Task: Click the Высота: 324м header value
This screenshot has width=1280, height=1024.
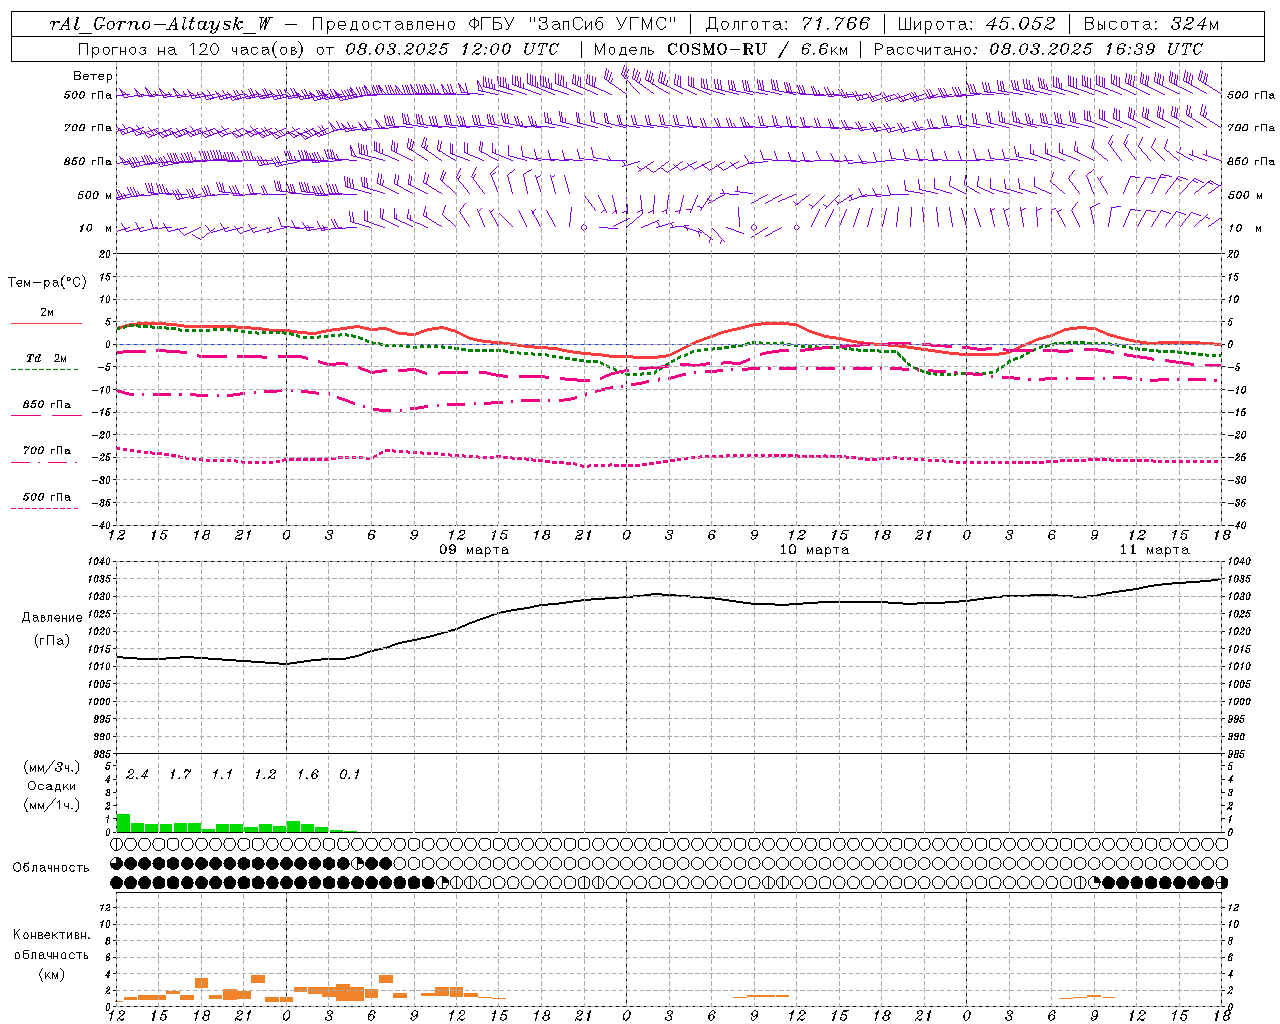Action: (1151, 24)
